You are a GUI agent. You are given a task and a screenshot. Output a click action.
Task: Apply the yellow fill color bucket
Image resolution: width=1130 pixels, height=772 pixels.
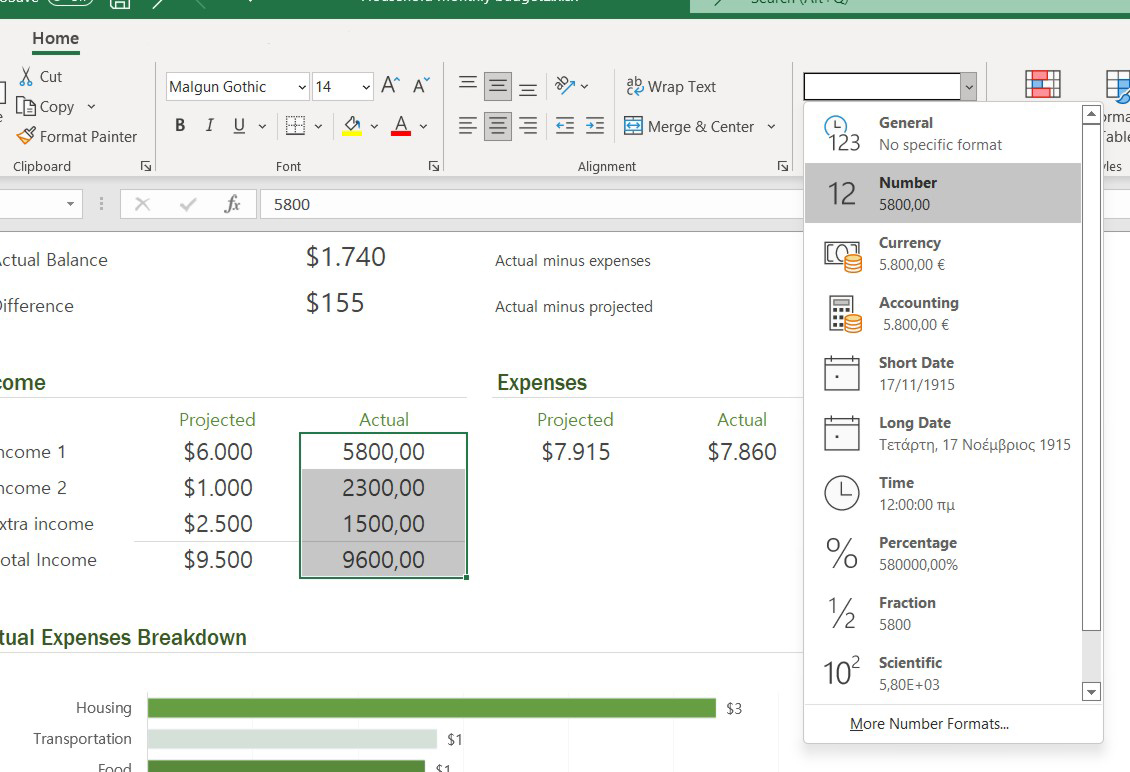pyautogui.click(x=352, y=125)
